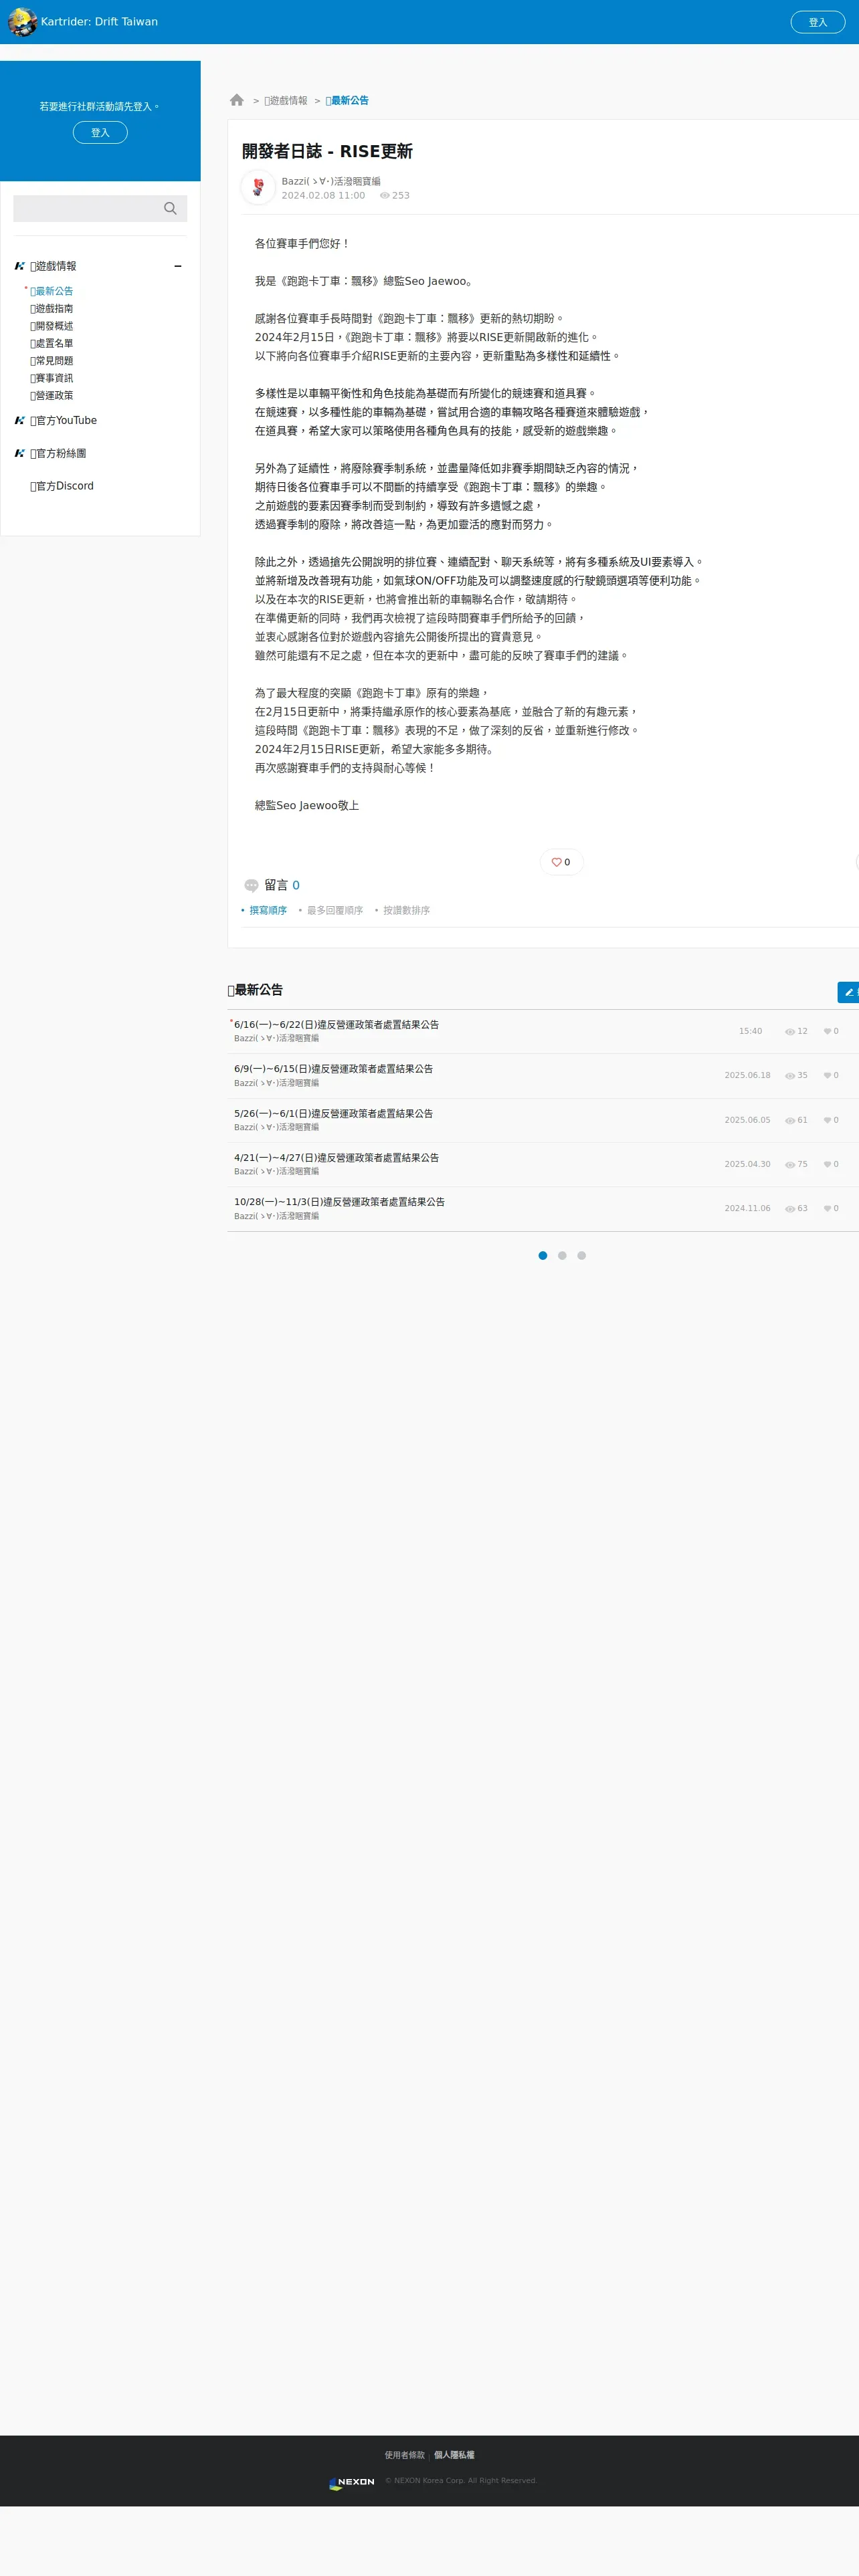
Task: Click the 15:40 timestamp in the list
Action: (750, 1031)
